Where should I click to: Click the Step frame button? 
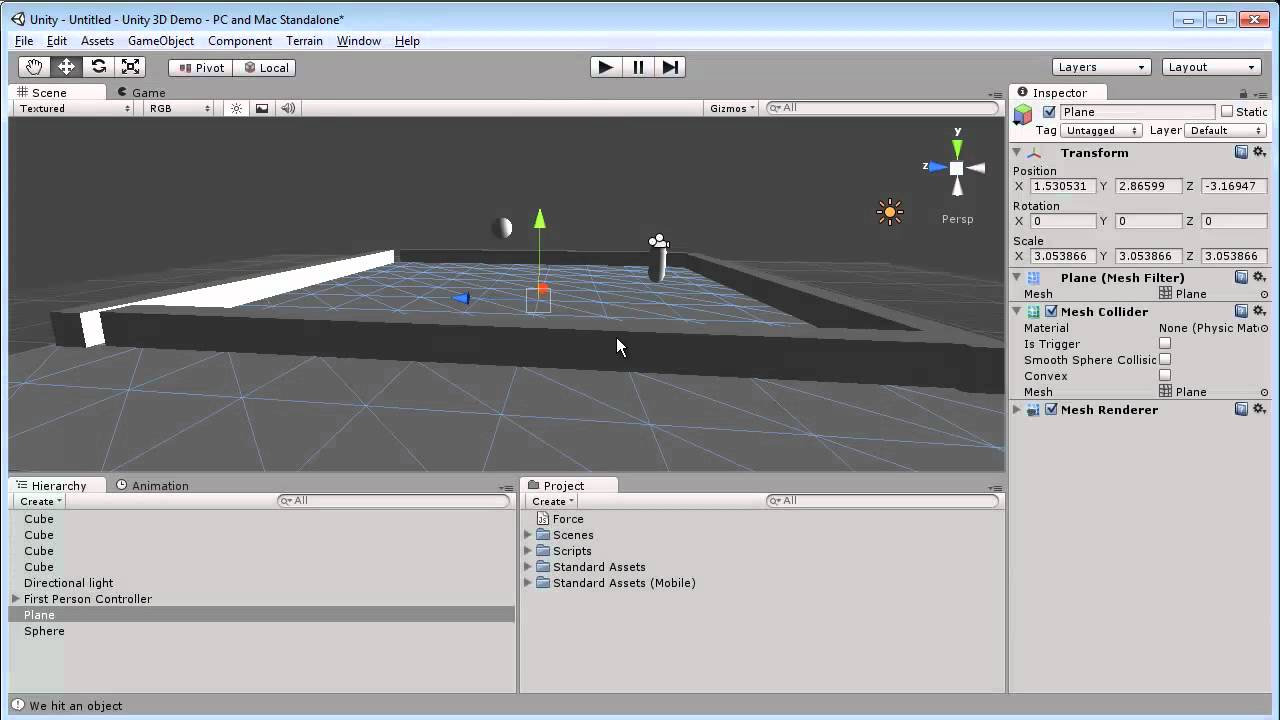coord(670,67)
